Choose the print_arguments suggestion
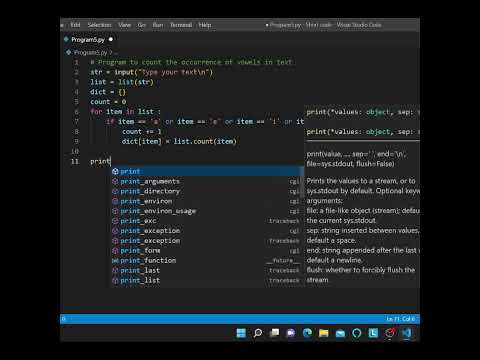 [207, 181]
